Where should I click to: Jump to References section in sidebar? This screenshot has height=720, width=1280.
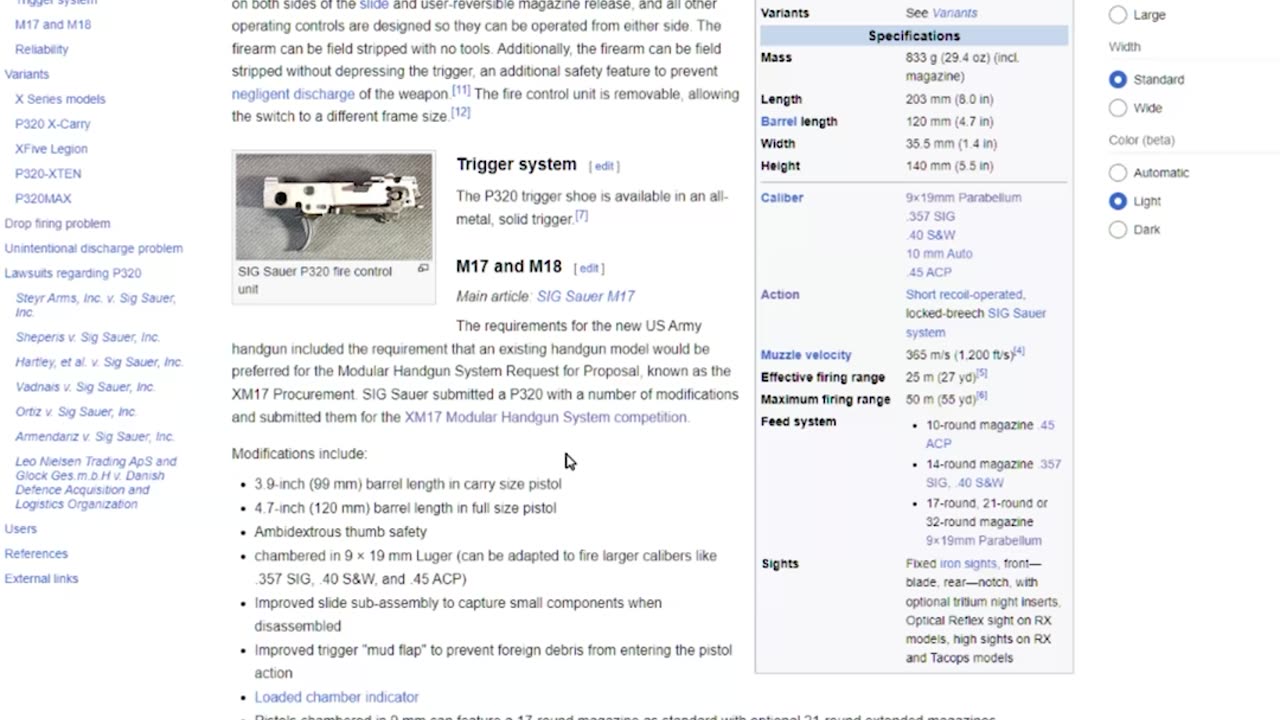[36, 554]
